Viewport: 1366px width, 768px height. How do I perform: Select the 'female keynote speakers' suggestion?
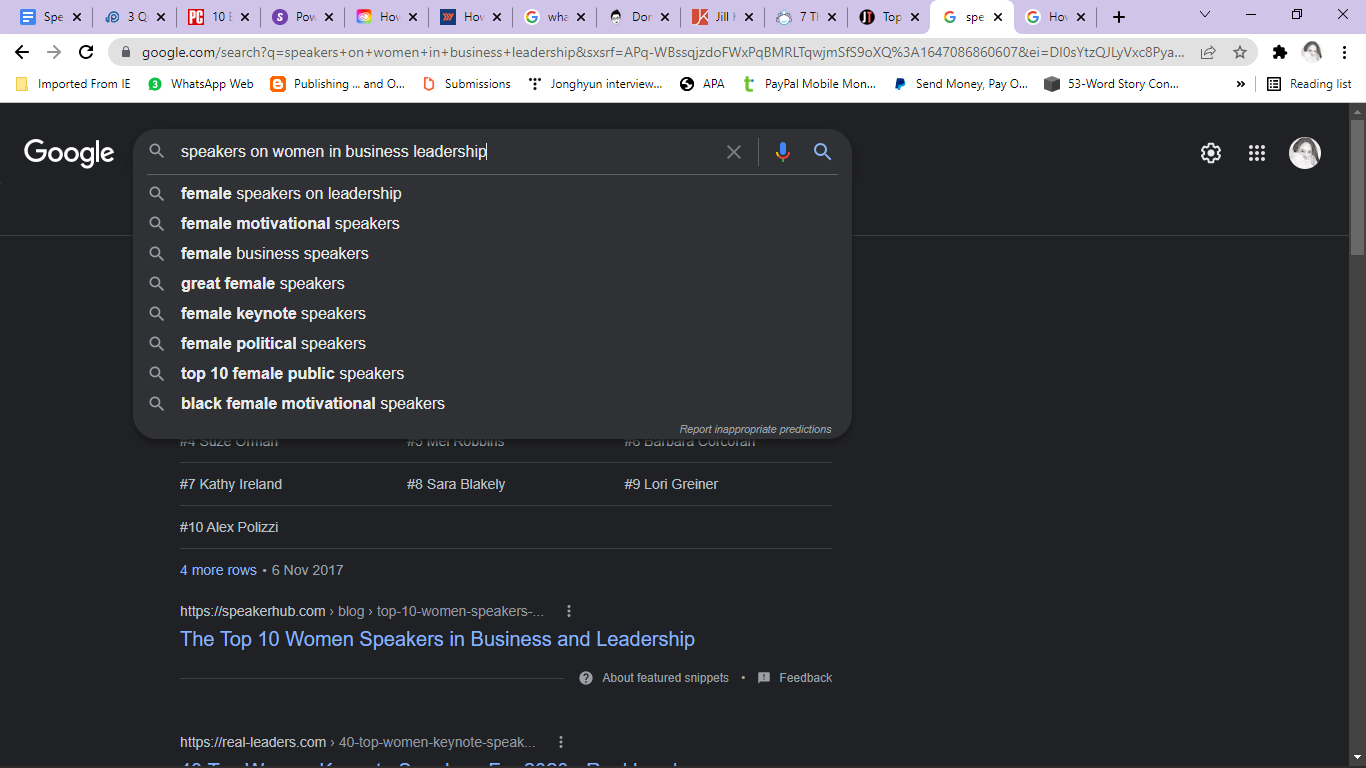(x=272, y=313)
